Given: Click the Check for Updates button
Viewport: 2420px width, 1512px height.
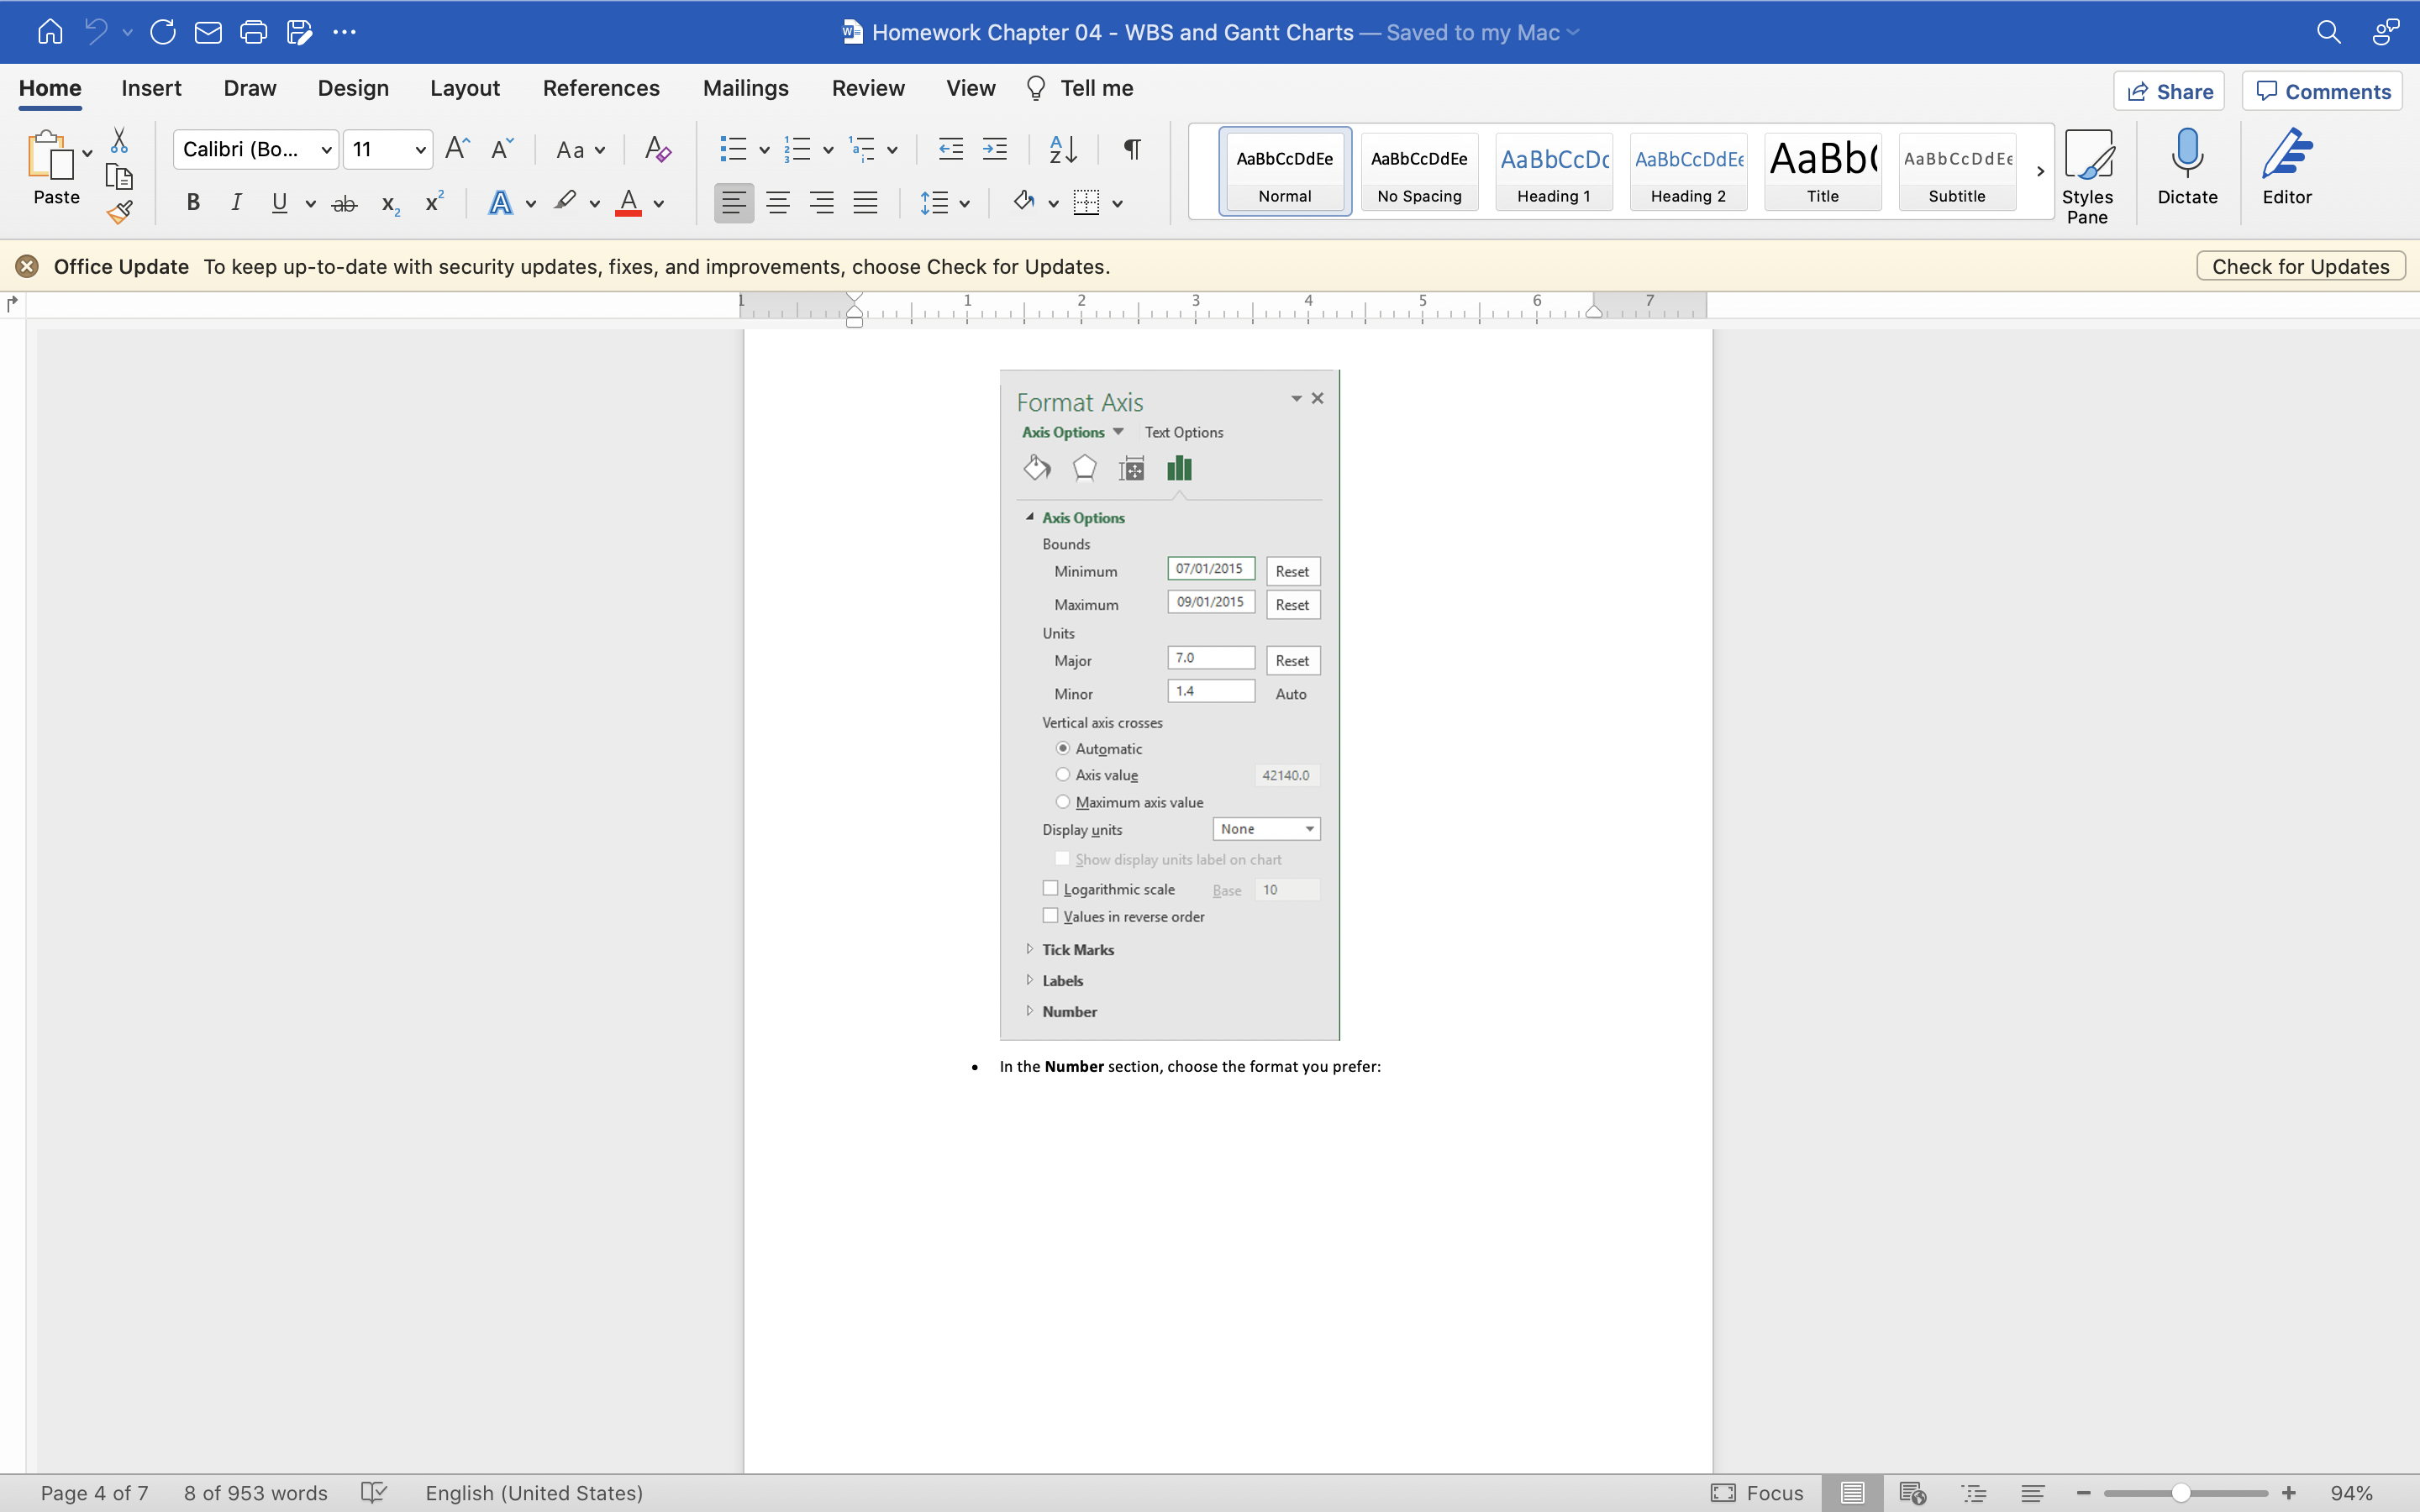Looking at the screenshot, I should 2300,266.
